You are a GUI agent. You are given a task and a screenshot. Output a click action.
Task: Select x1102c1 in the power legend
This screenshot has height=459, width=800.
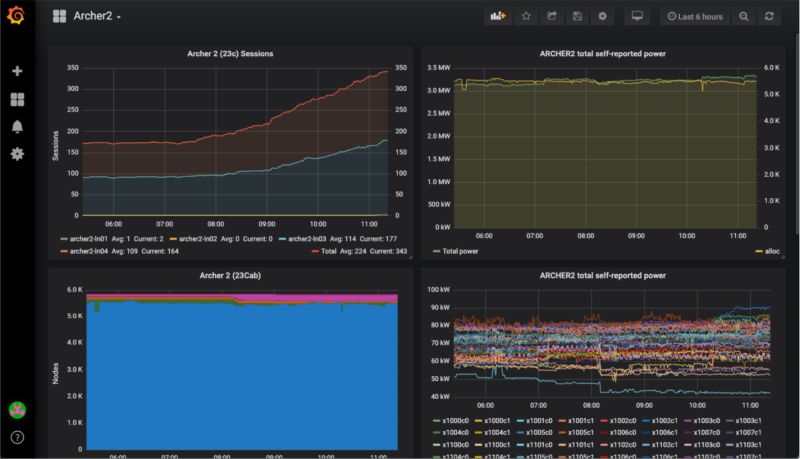click(x=664, y=445)
